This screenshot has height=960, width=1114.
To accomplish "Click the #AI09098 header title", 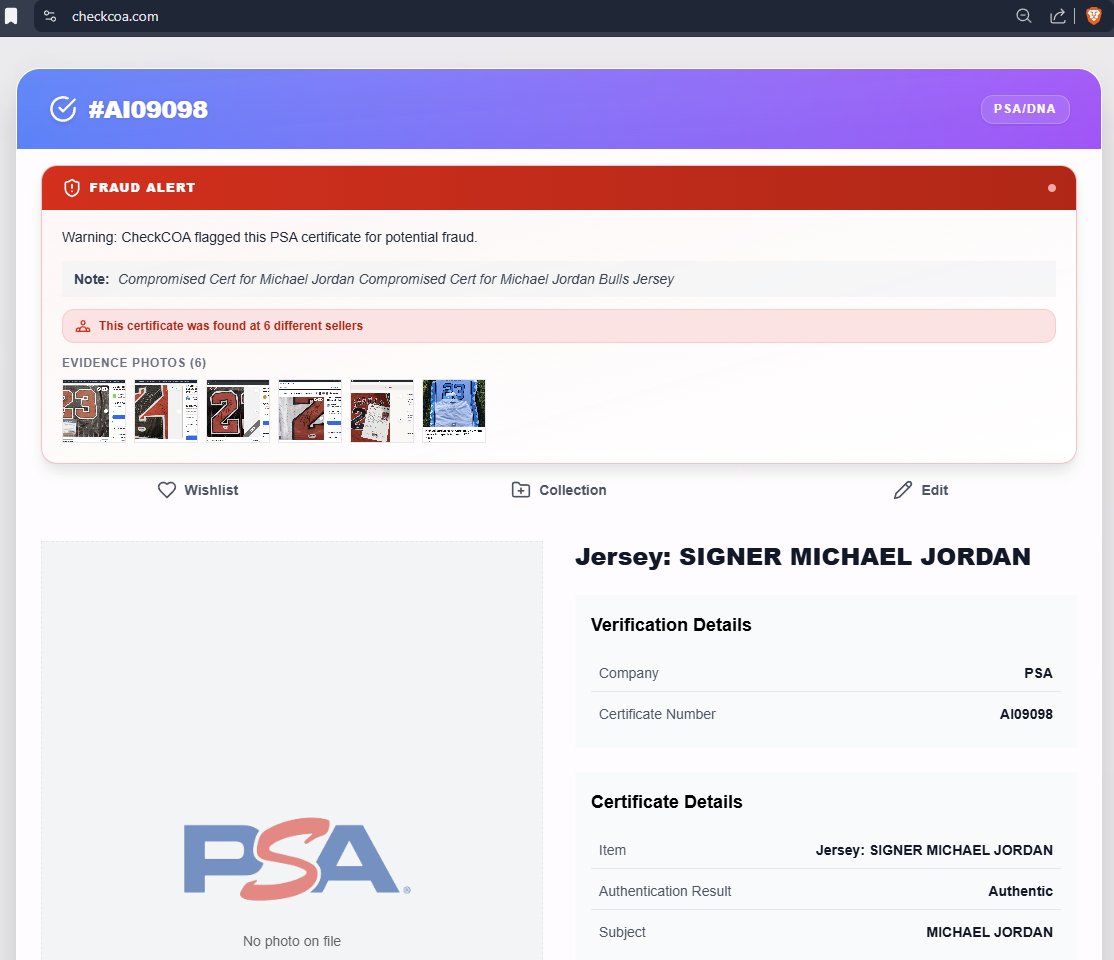I will point(148,109).
